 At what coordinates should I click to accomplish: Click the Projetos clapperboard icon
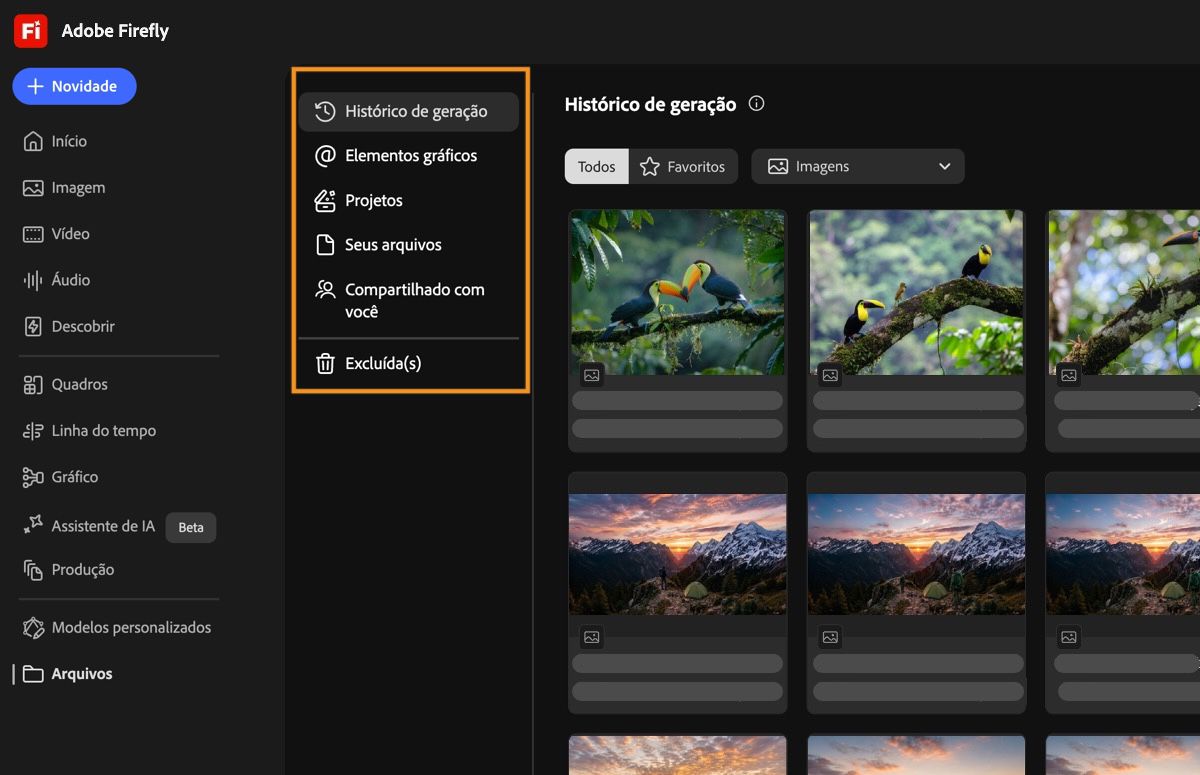coord(325,200)
